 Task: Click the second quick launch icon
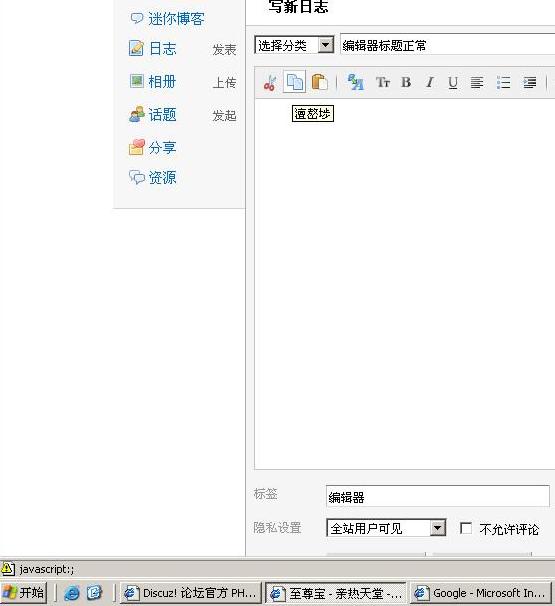pos(94,592)
